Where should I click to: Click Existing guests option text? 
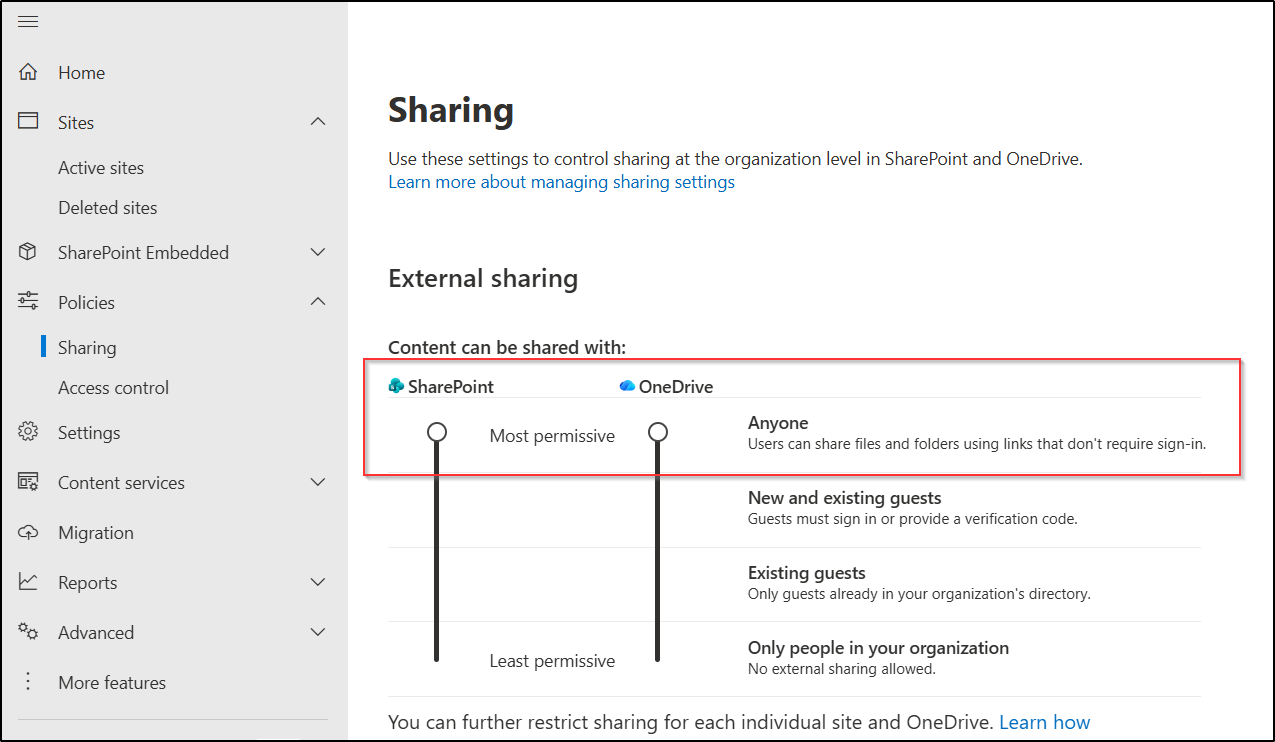pos(807,572)
